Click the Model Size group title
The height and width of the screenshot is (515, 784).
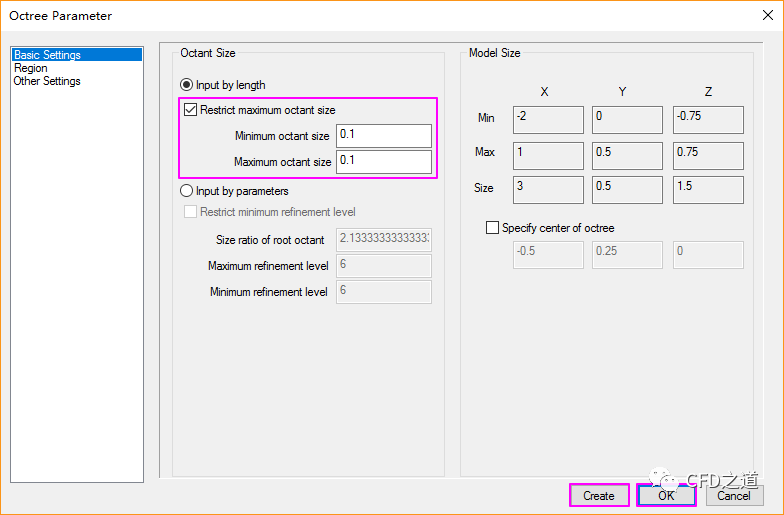tap(494, 53)
